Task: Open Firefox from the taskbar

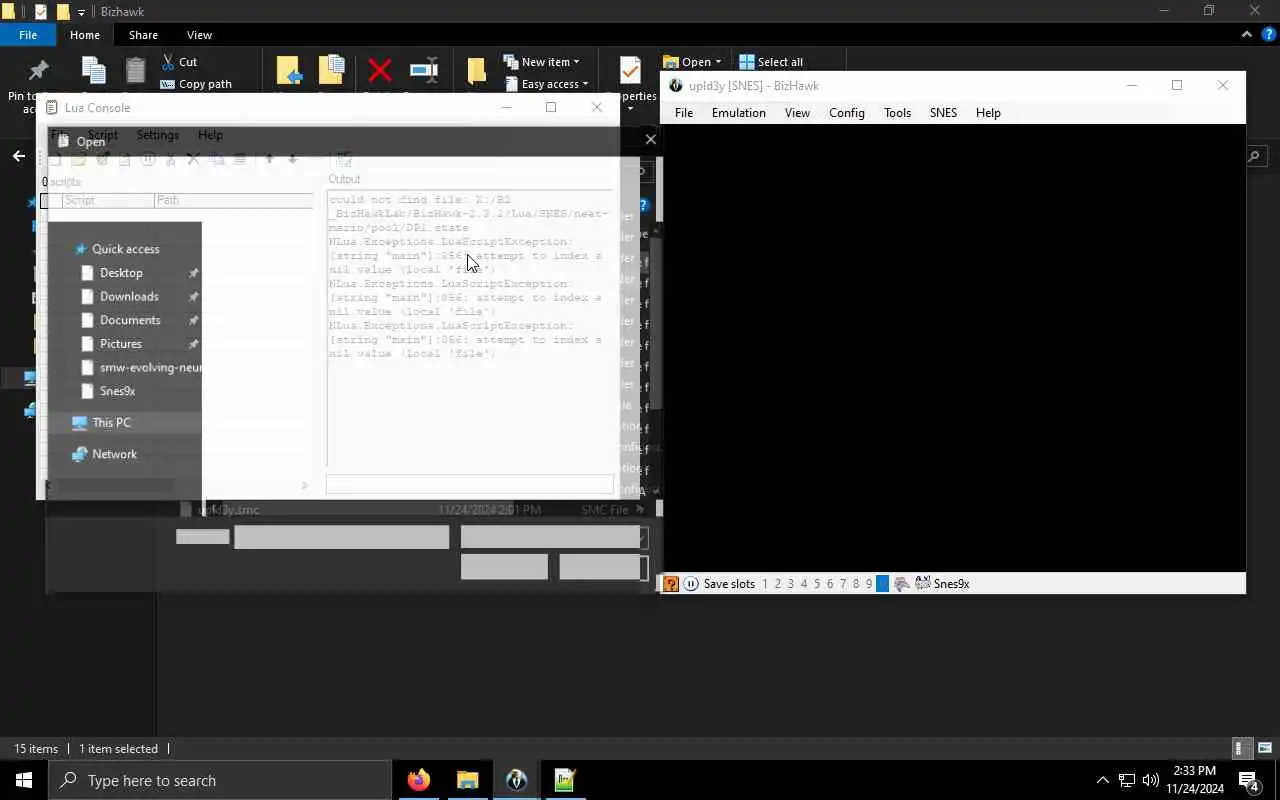Action: [419, 780]
